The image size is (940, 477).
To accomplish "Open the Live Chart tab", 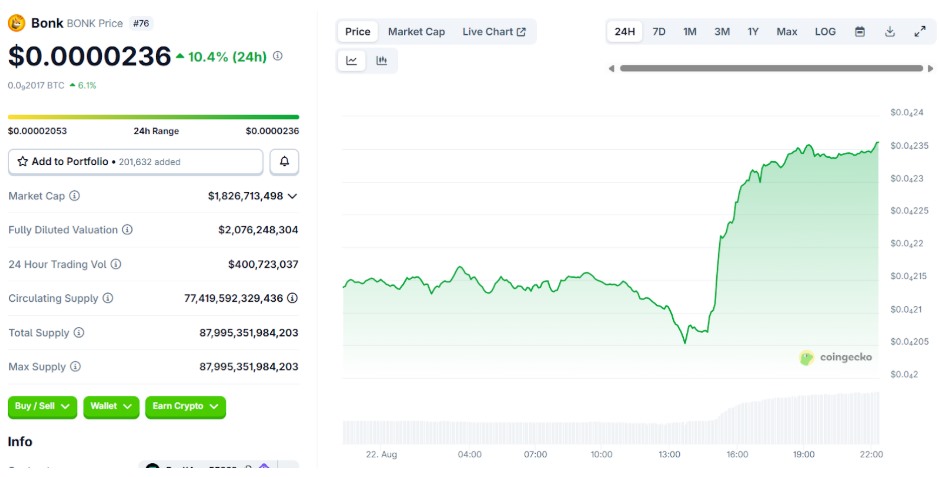I will click(494, 32).
